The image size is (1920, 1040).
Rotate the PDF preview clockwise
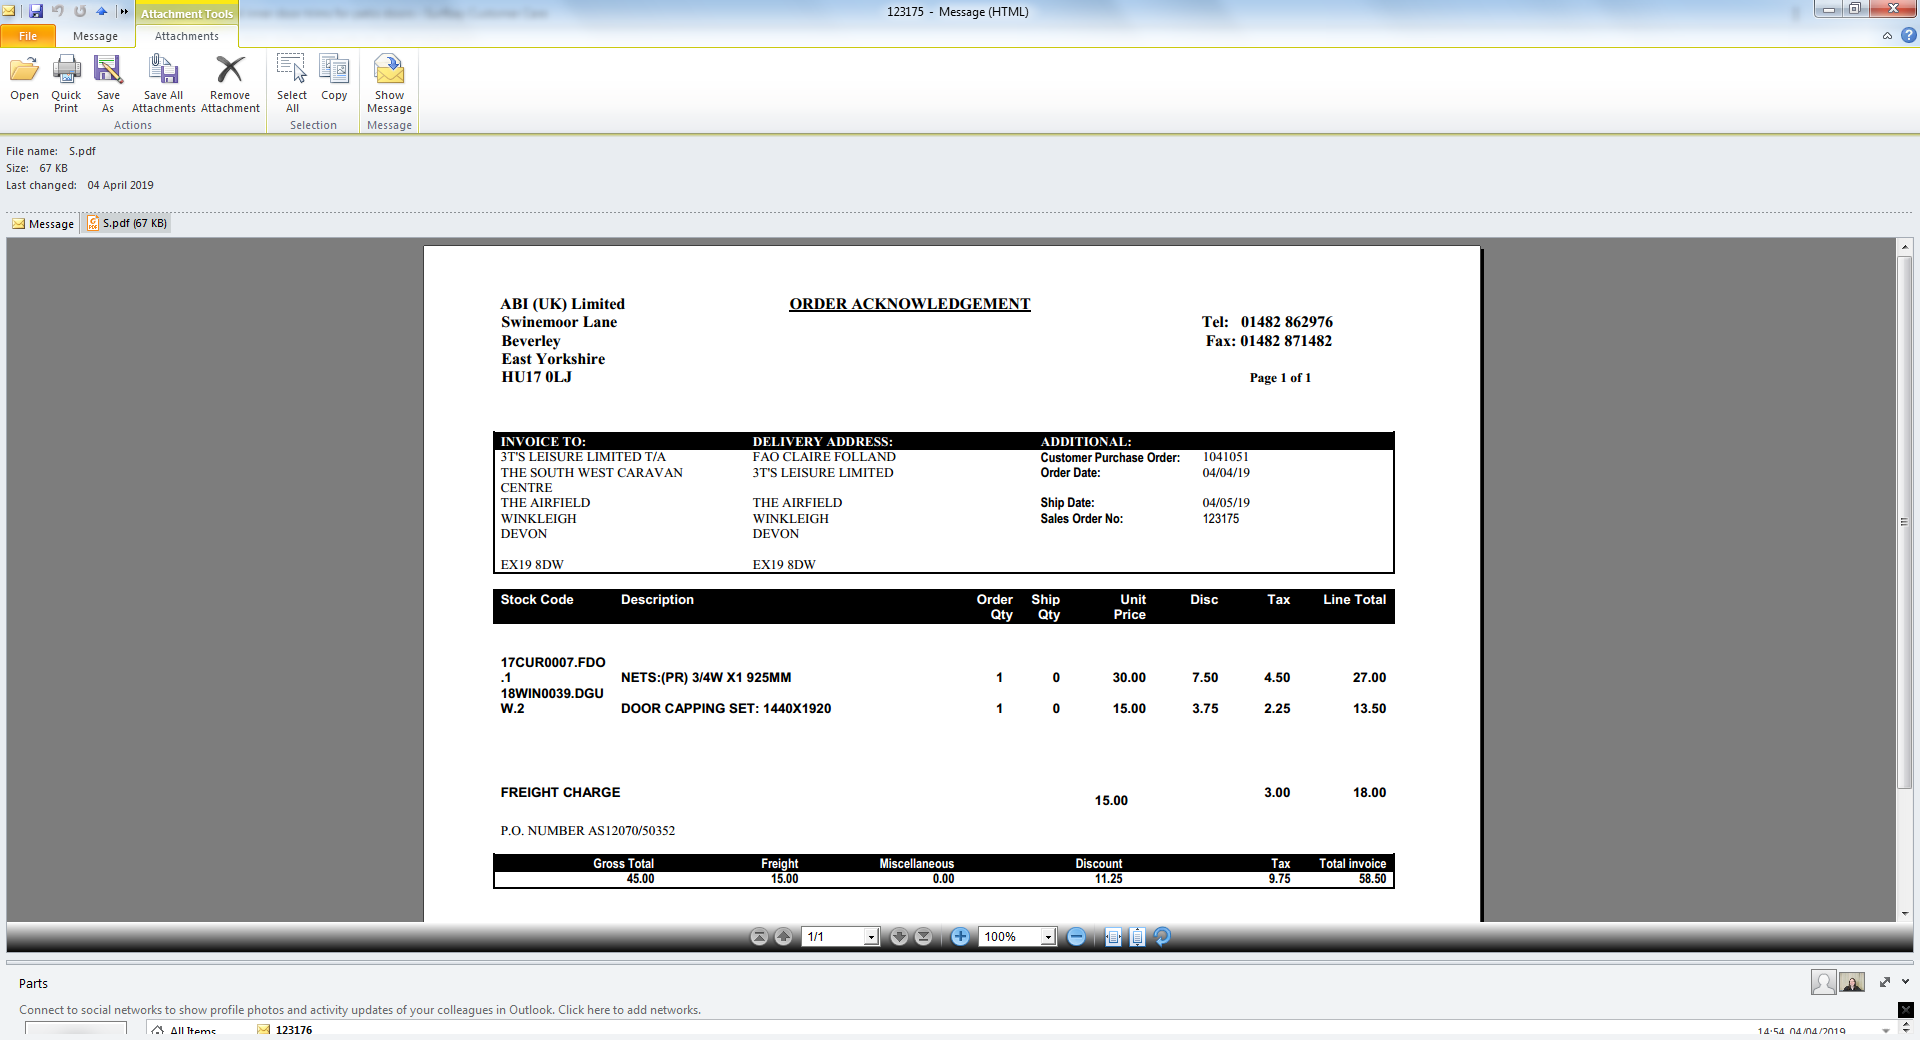(x=1162, y=937)
